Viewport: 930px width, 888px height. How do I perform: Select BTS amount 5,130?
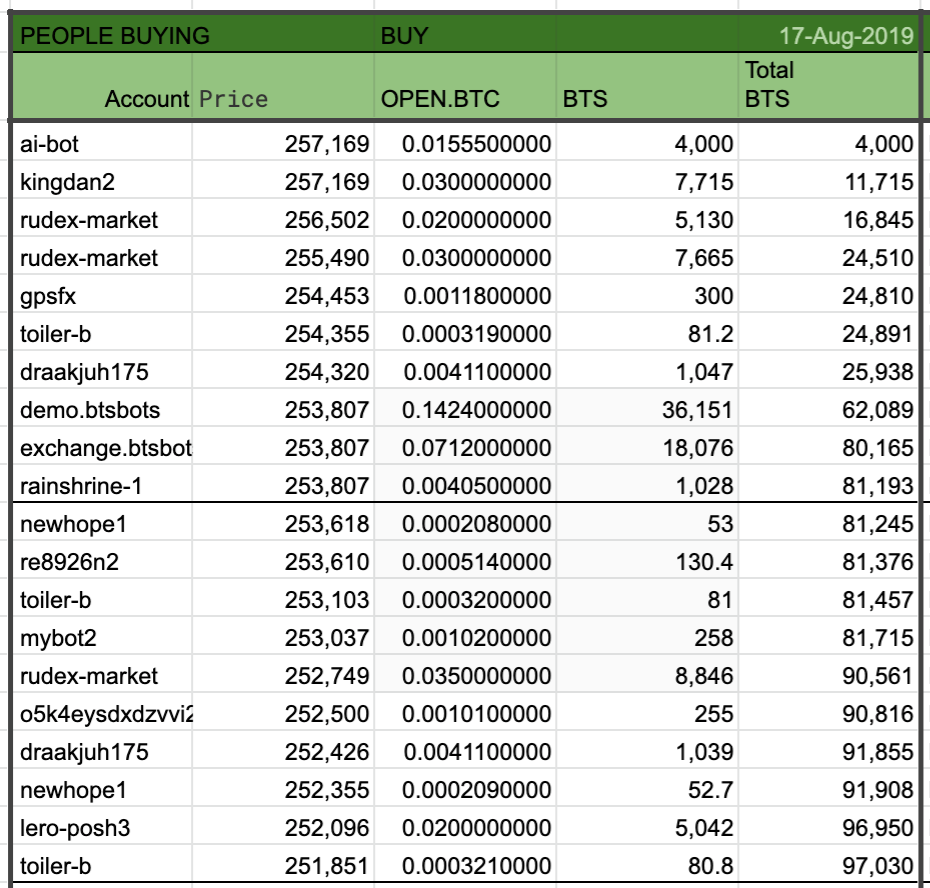[647, 219]
